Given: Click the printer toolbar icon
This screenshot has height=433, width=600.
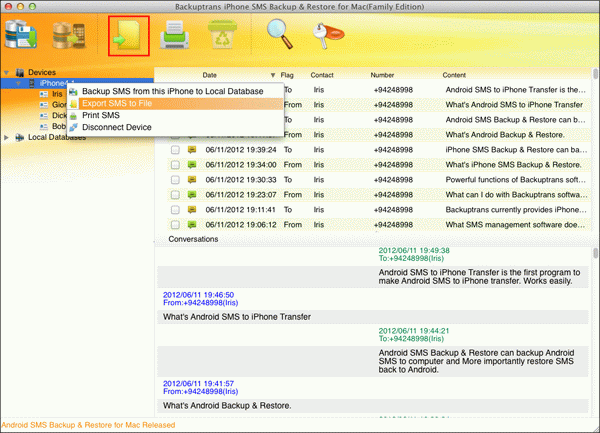Looking at the screenshot, I should [174, 35].
